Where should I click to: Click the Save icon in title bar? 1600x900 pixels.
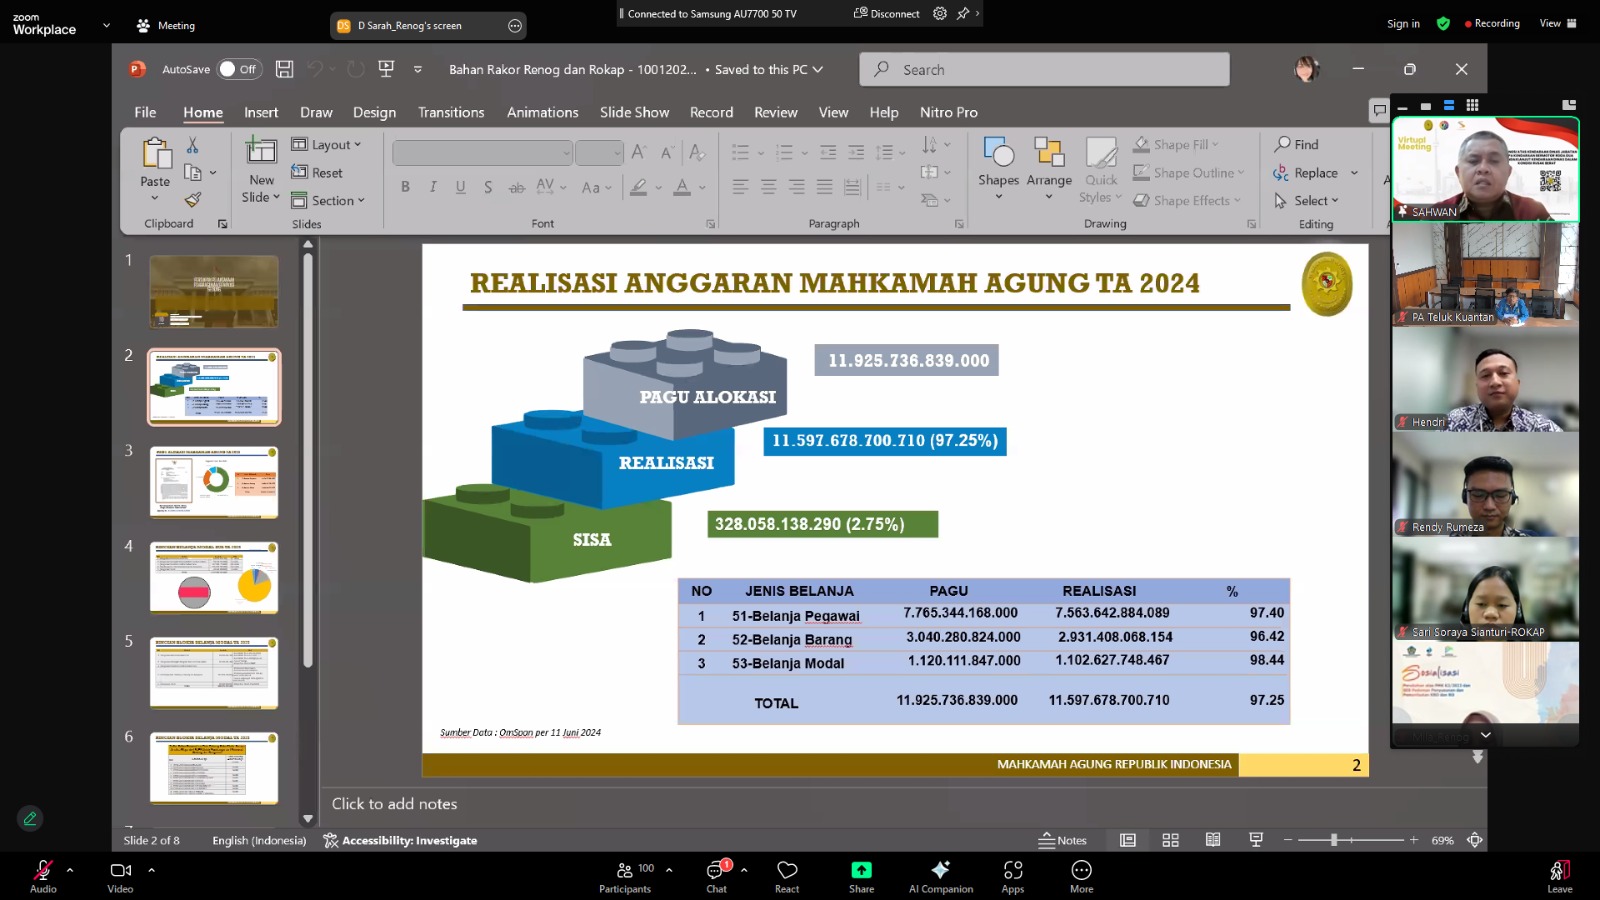(x=285, y=69)
